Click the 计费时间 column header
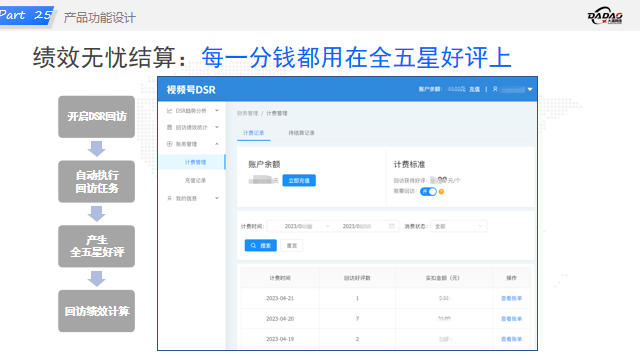640x360 pixels. pyautogui.click(x=280, y=278)
